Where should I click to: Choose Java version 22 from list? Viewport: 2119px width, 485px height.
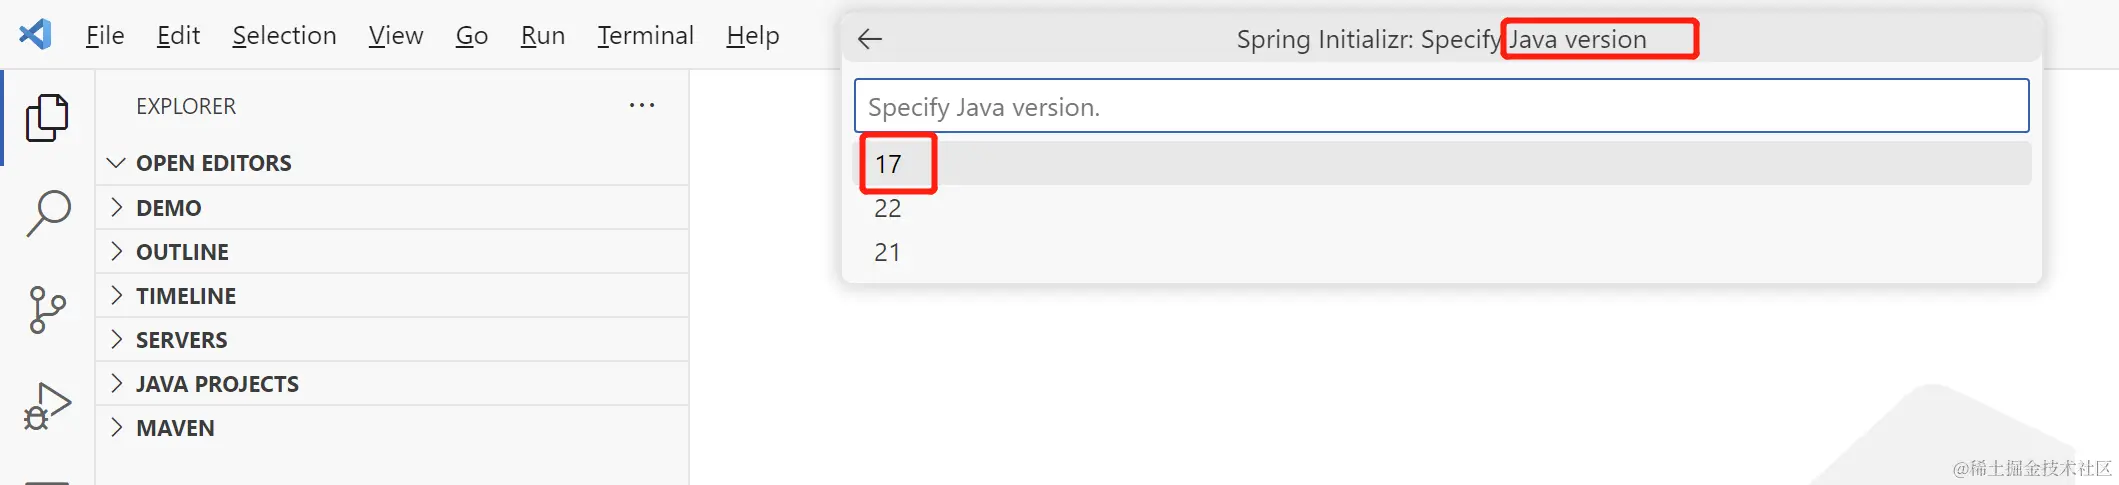point(888,208)
